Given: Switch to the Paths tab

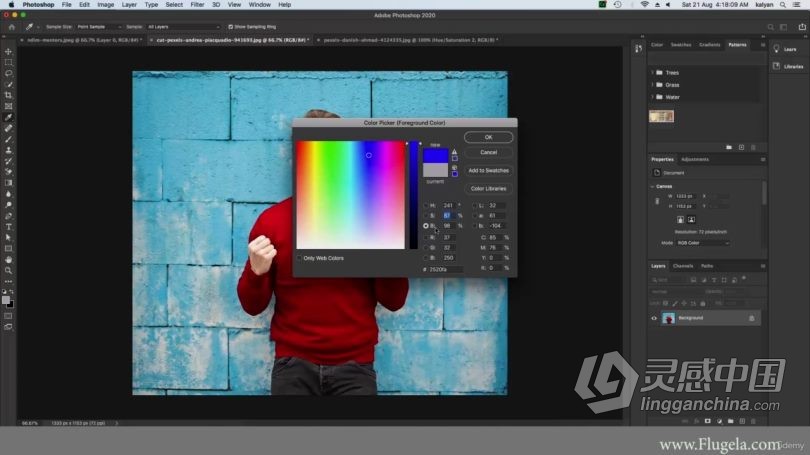Looking at the screenshot, I should click(x=707, y=266).
